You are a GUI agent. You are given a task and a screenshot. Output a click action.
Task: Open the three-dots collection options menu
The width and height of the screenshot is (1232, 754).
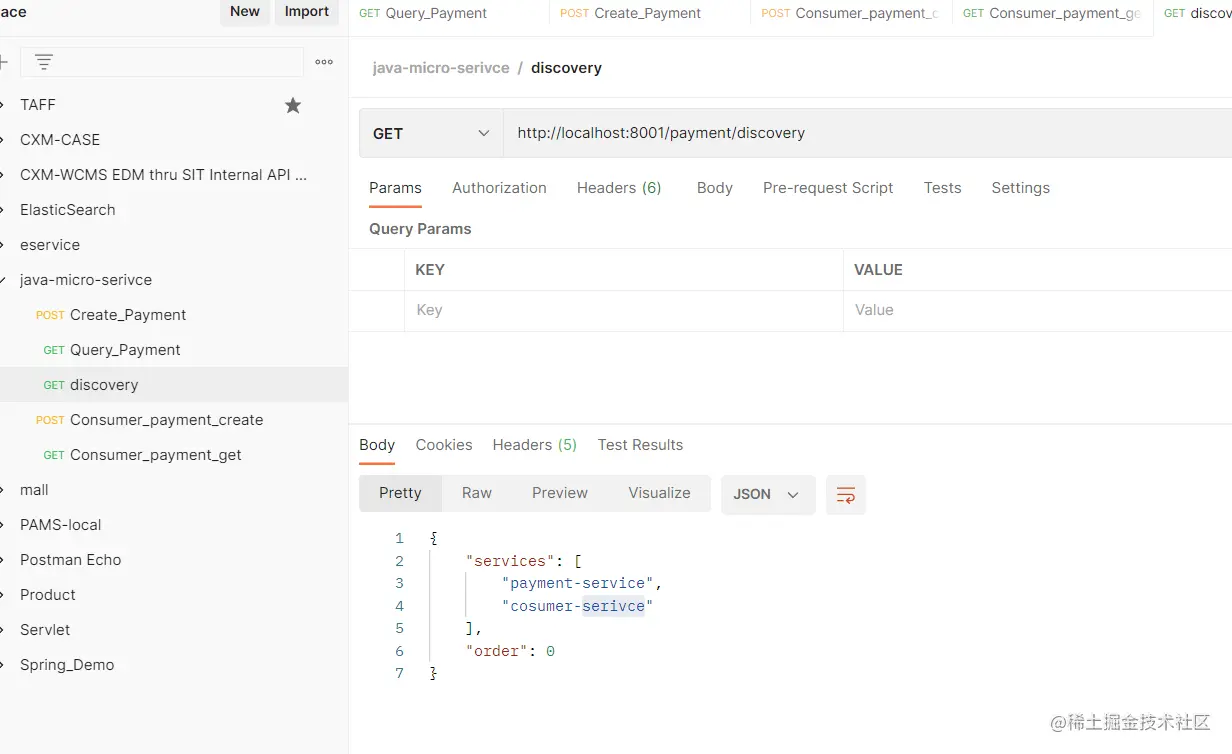(324, 62)
